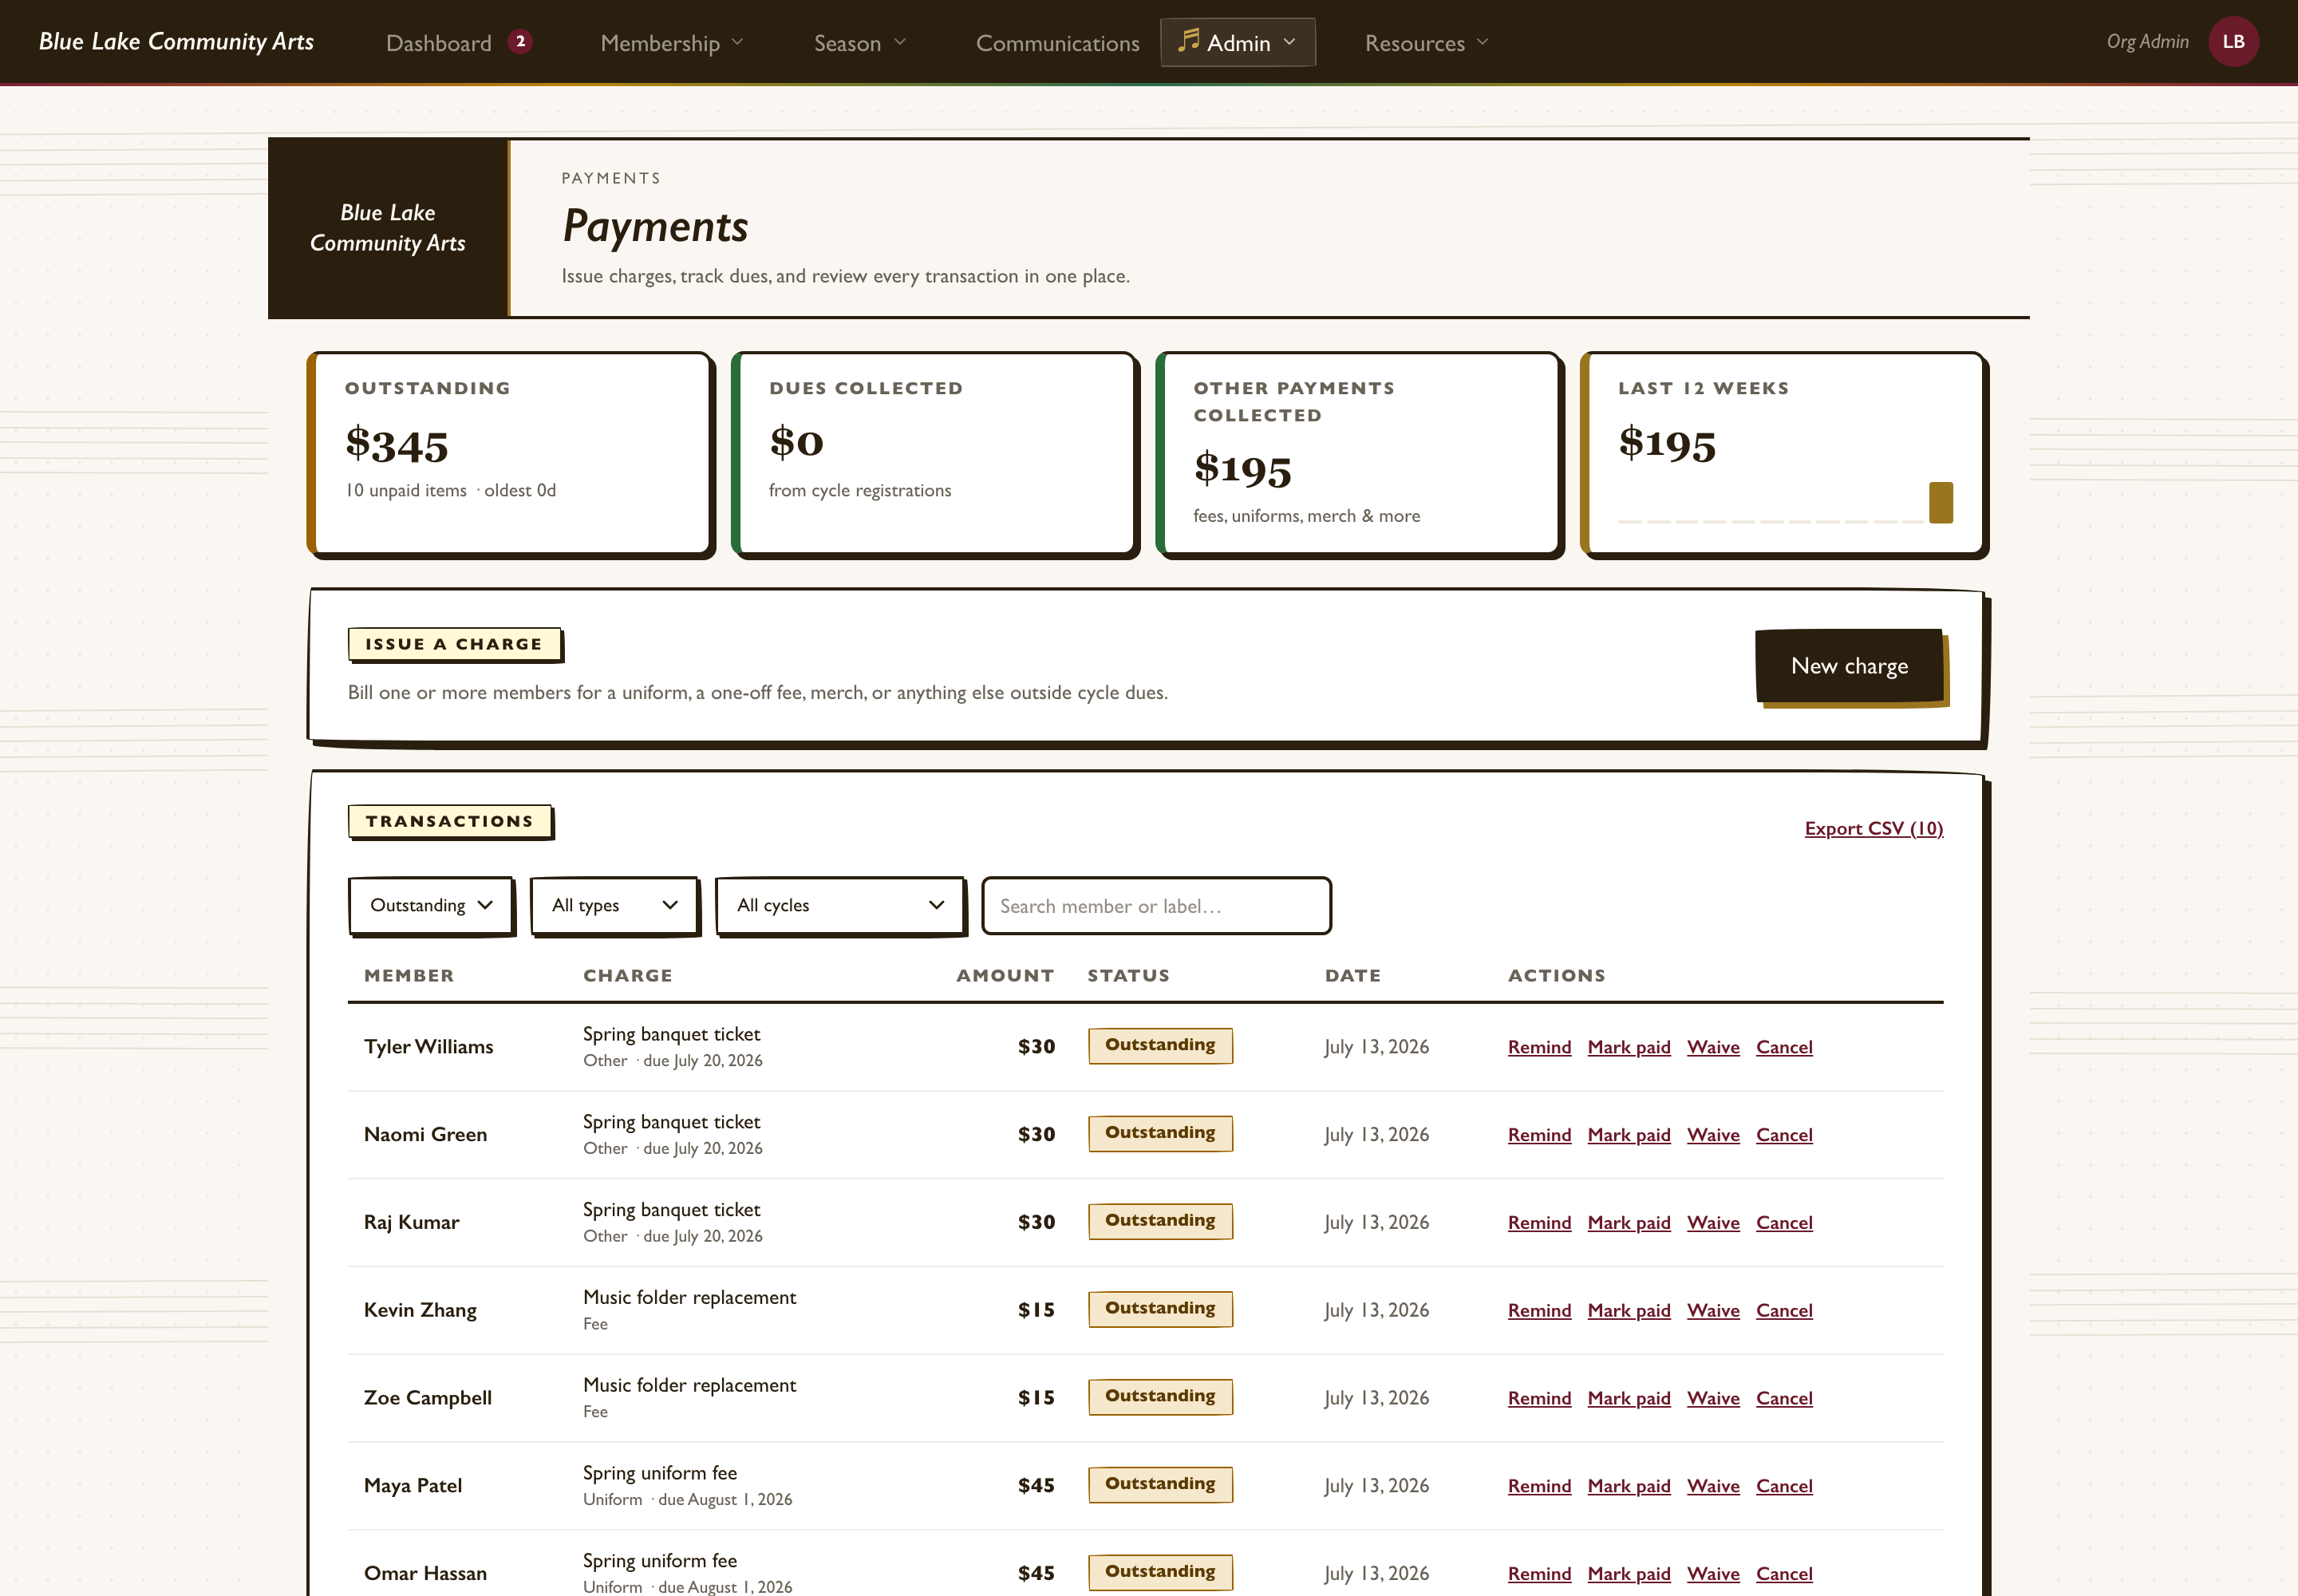Open the All cycles filter dropdown
The image size is (2298, 1596).
(840, 905)
